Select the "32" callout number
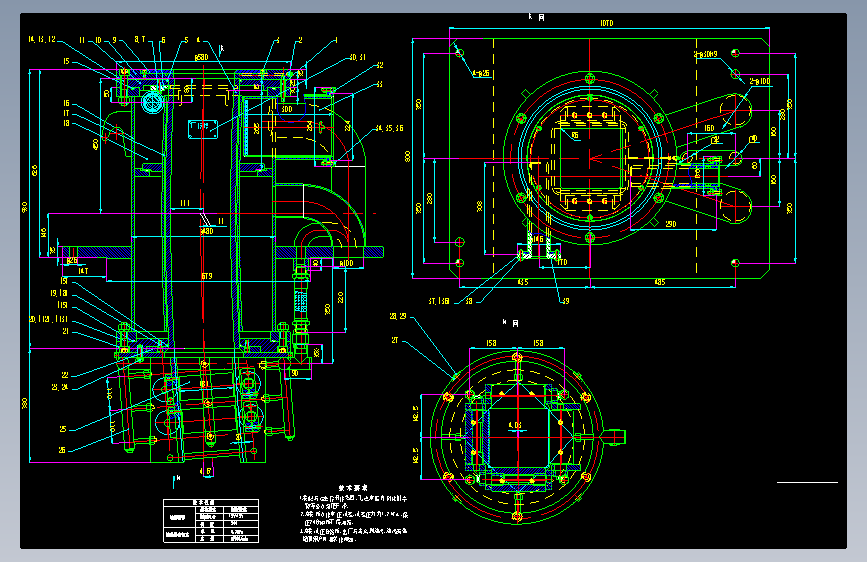 (380, 65)
